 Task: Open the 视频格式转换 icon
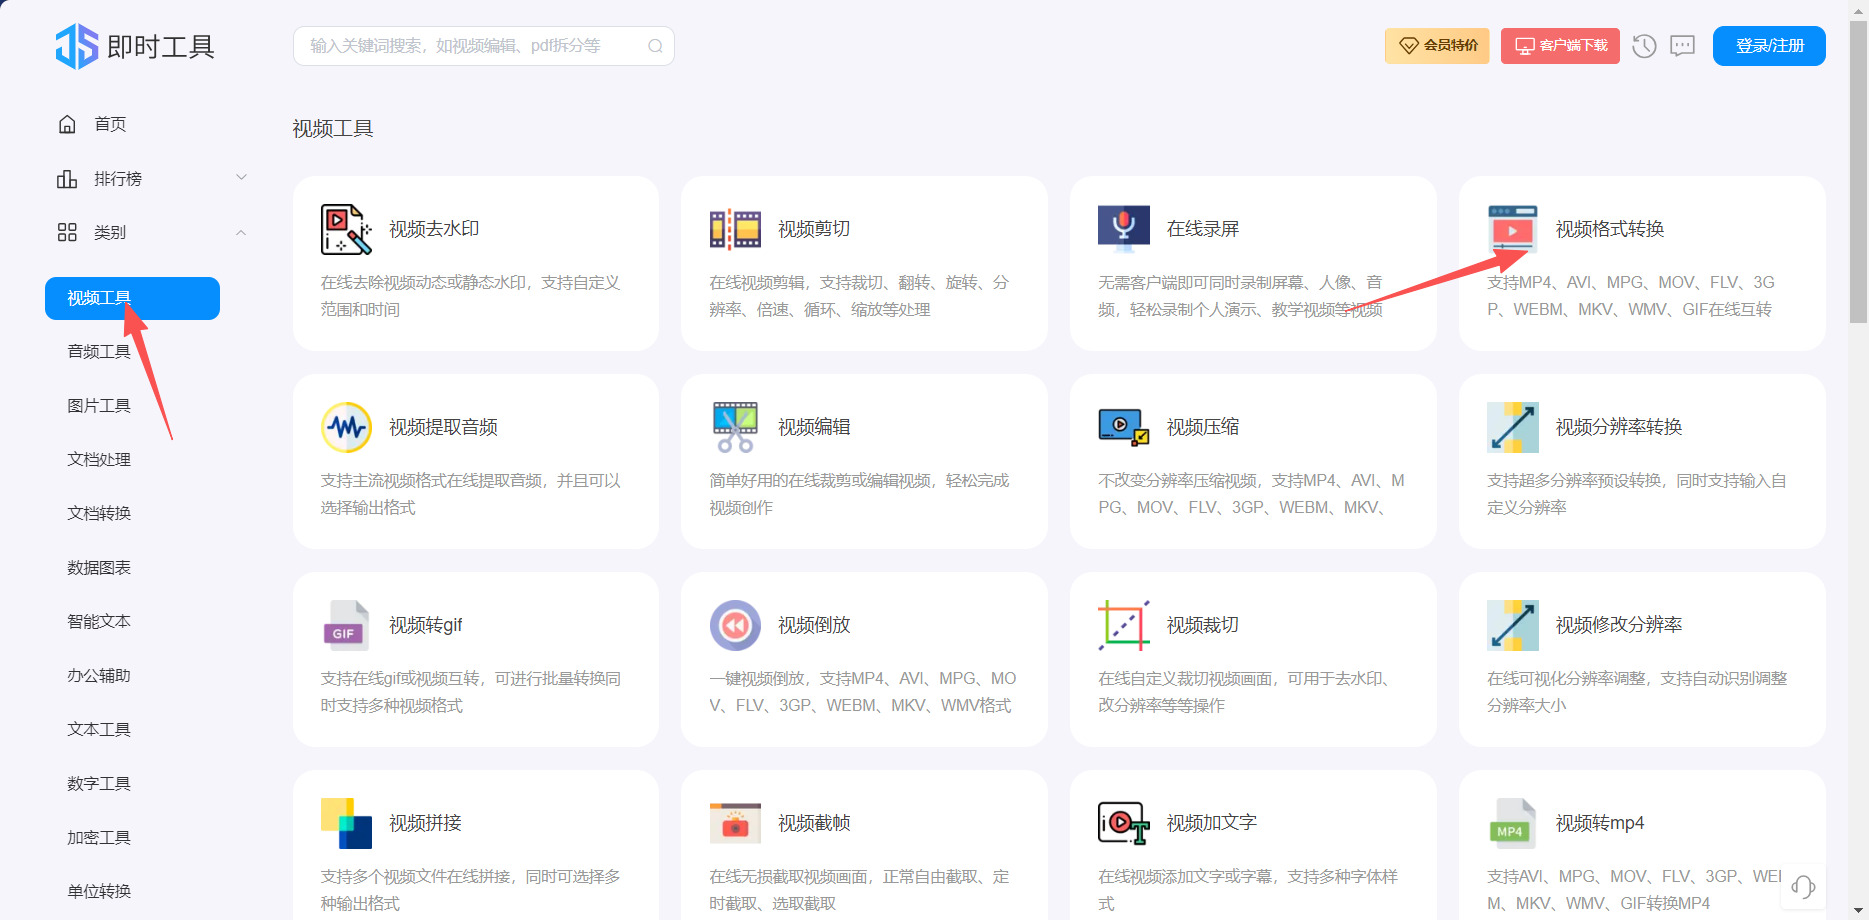pos(1513,229)
